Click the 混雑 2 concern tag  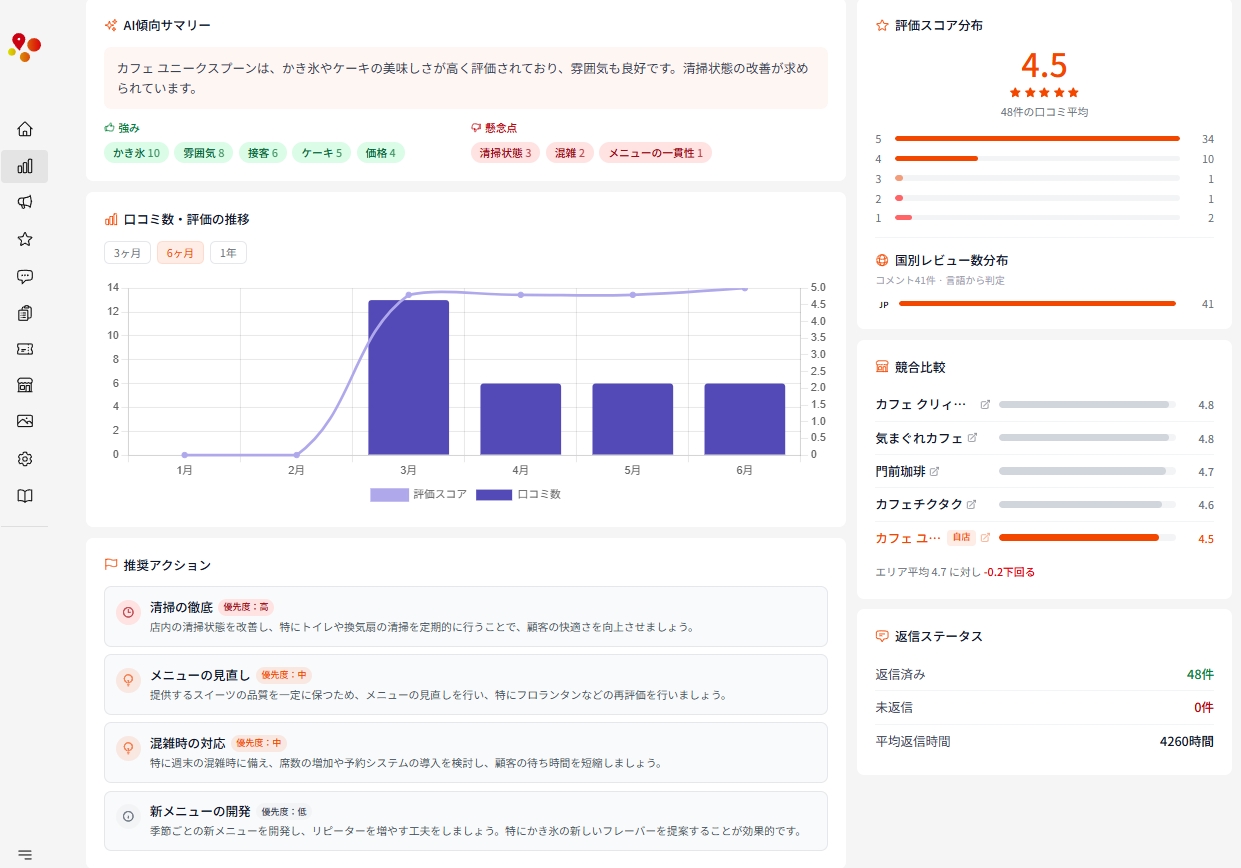coord(570,153)
